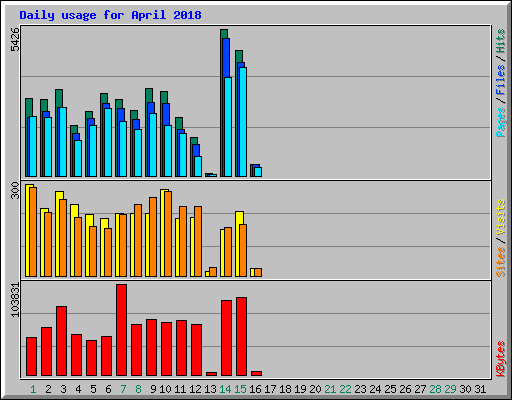Click the 'Daily usage for April 2018' title

tap(110, 15)
